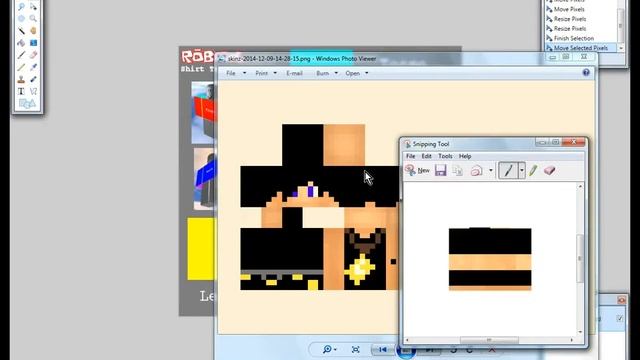Select the Move Selection tool in Paint.NET

click(x=33, y=7)
